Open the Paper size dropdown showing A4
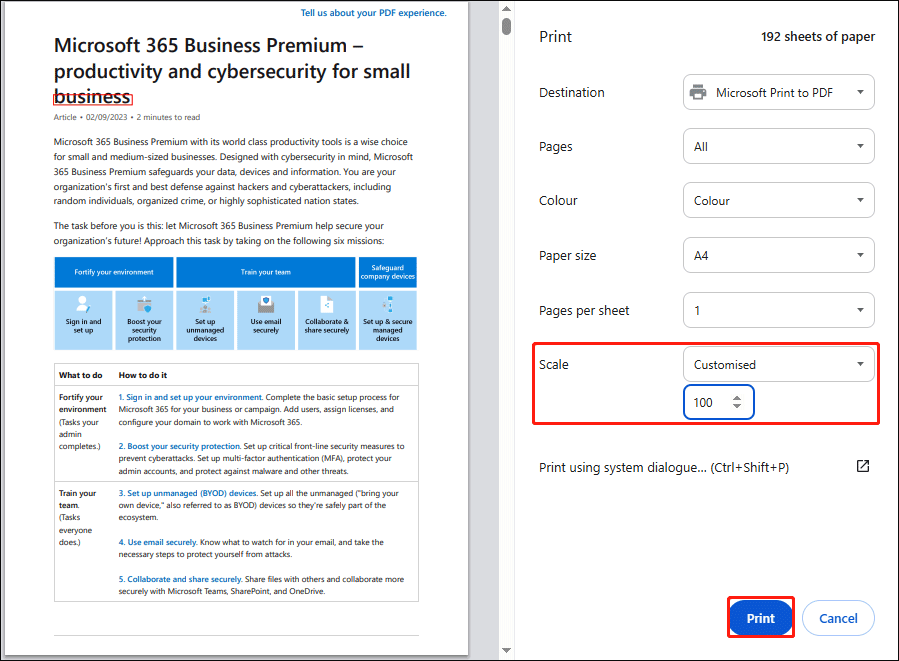 (779, 255)
